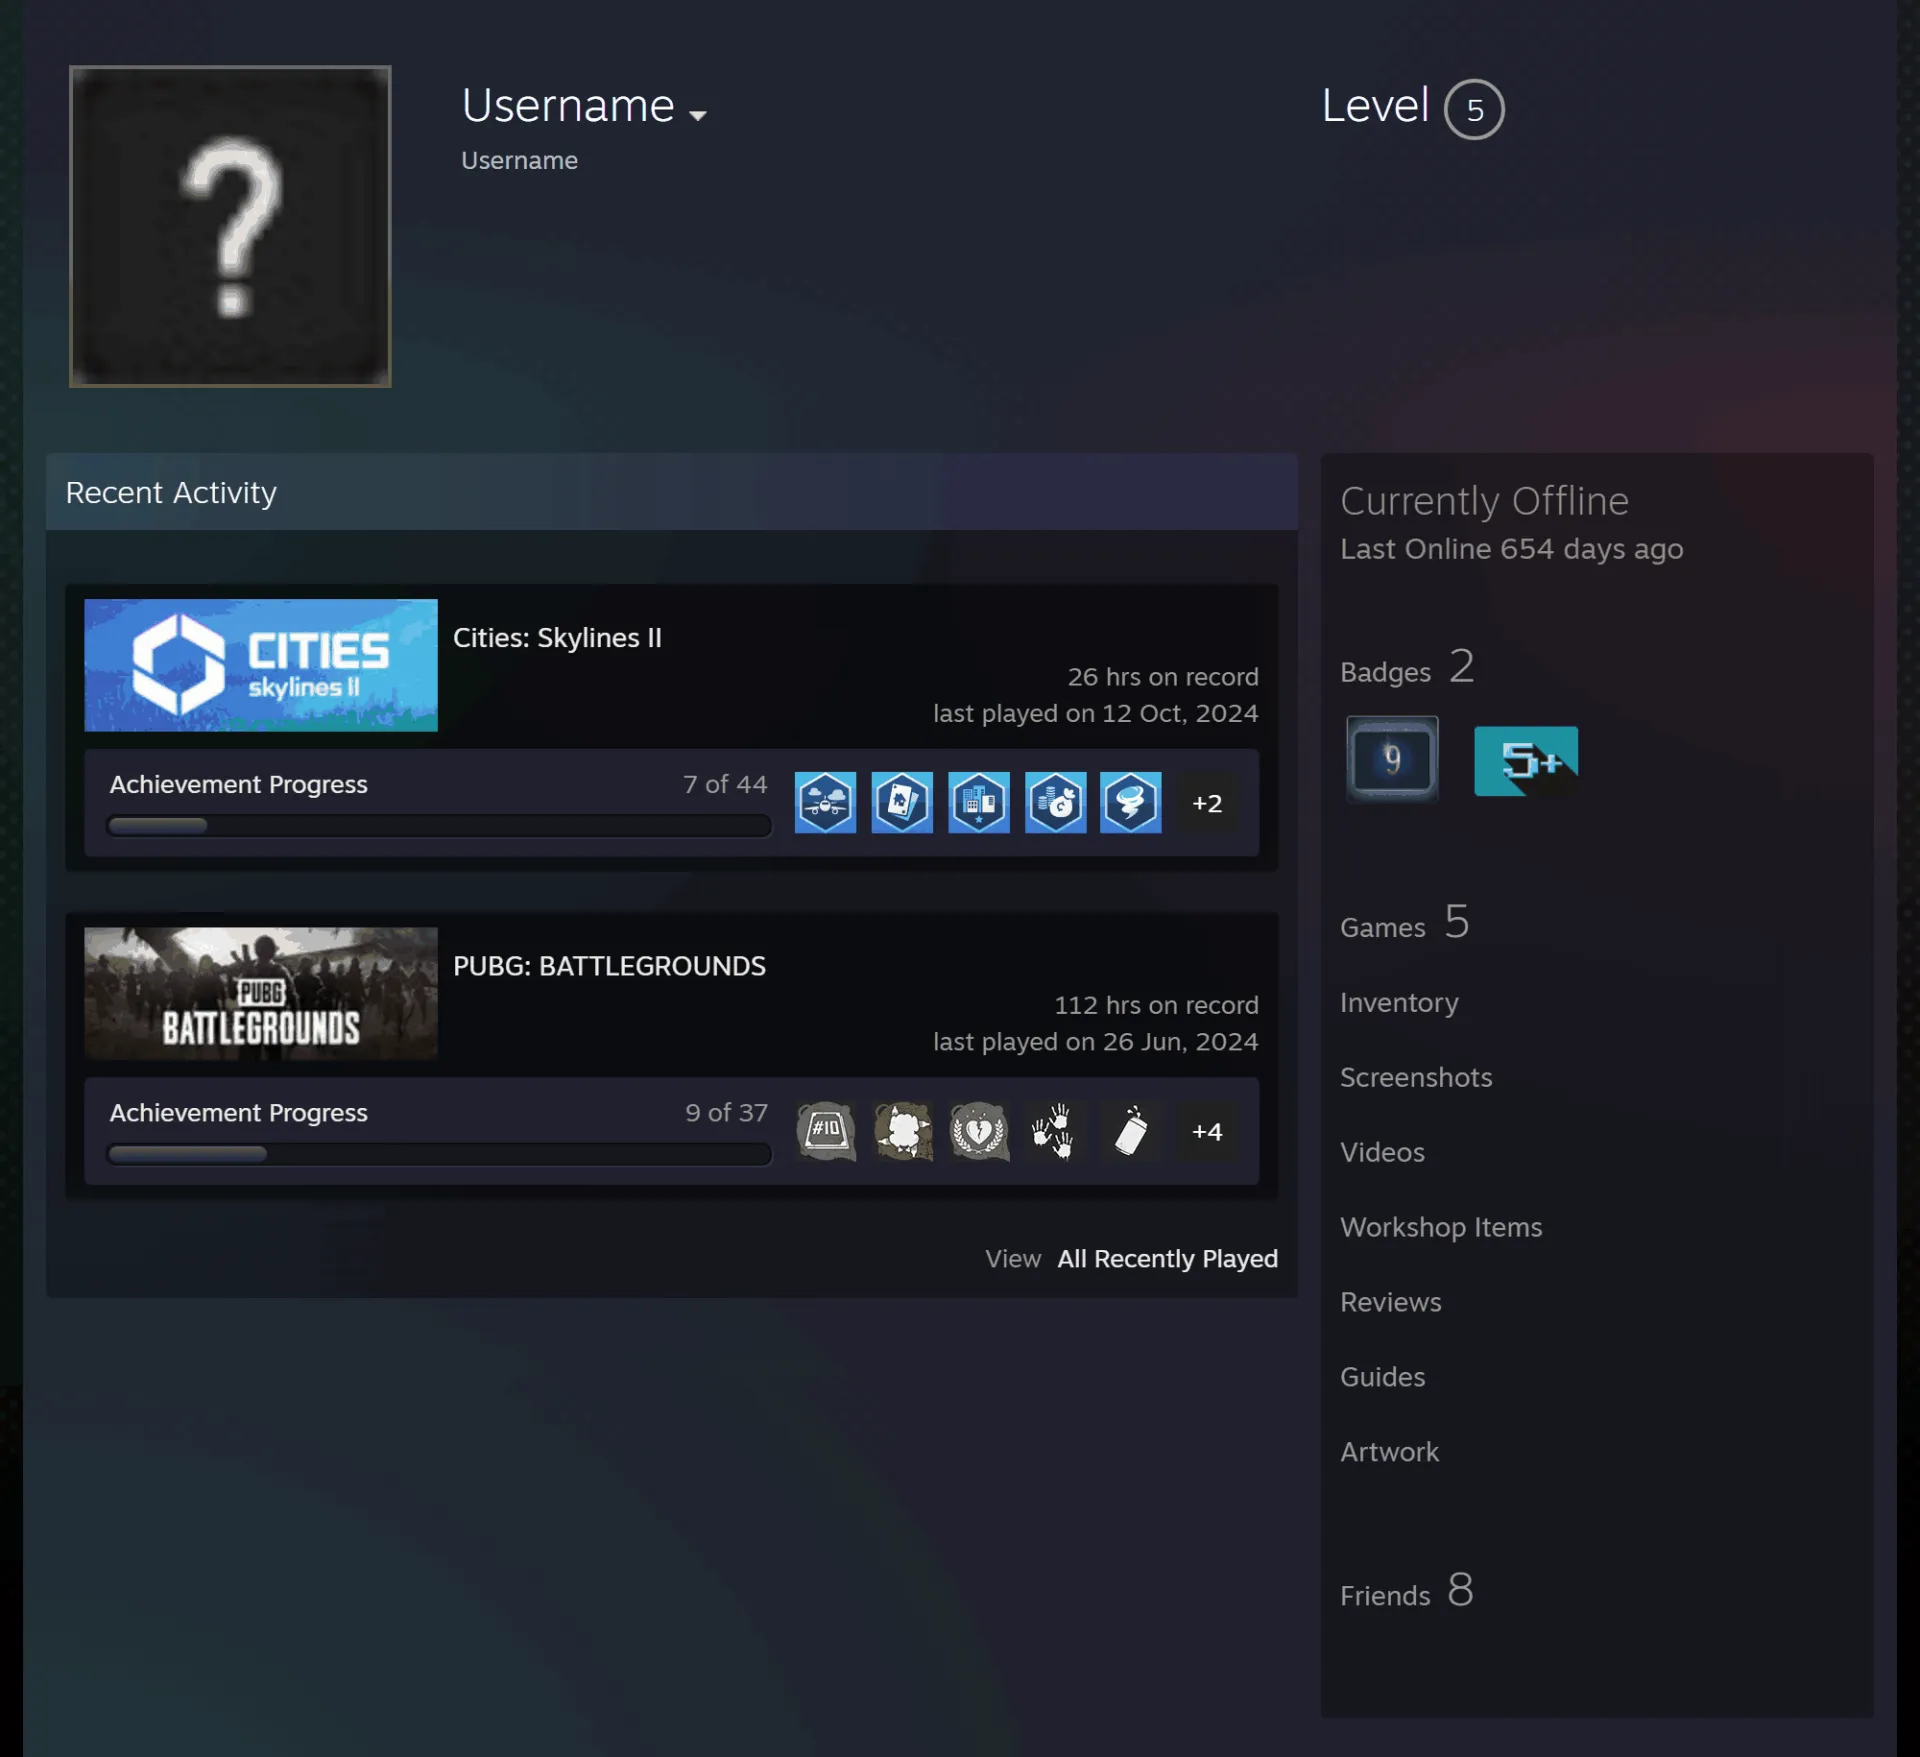This screenshot has width=1920, height=1757.
Task: Click the PUBG achievement progress bar
Action: pyautogui.click(x=439, y=1153)
